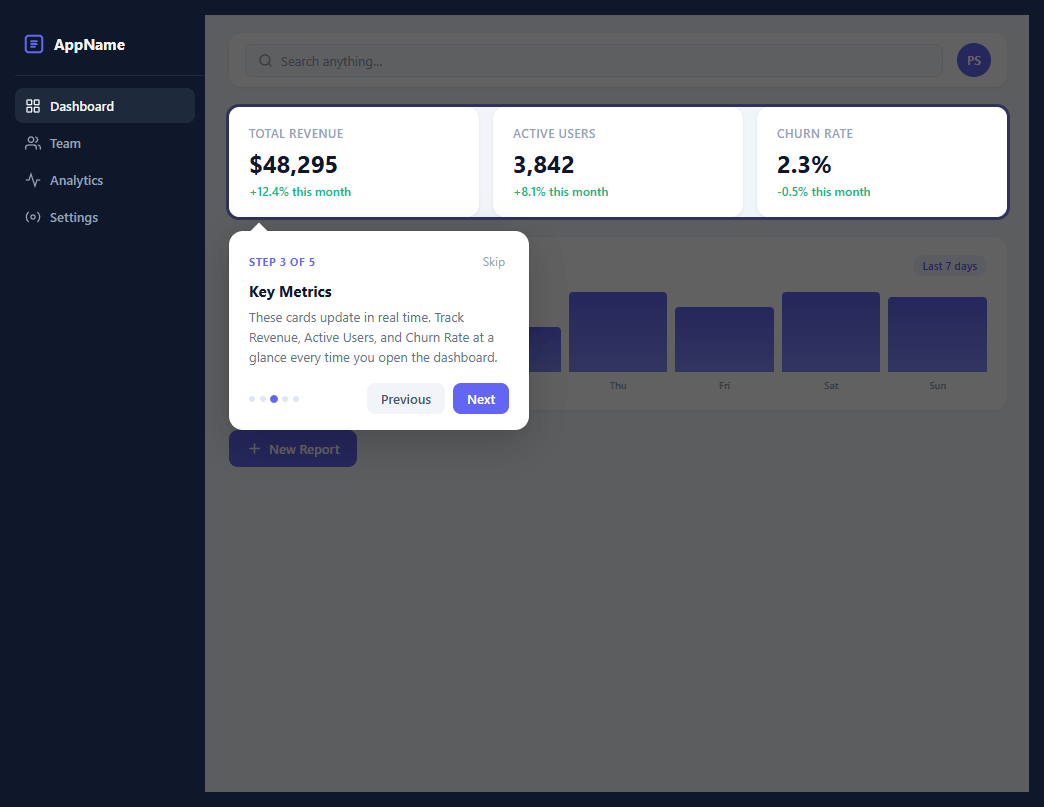
Task: Select the Active Users card
Action: pos(618,162)
